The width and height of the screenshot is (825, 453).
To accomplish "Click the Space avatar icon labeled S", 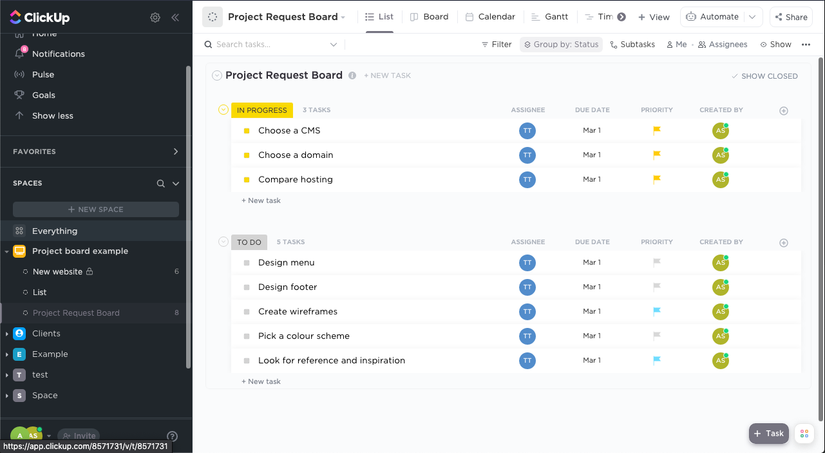I will click(x=19, y=395).
